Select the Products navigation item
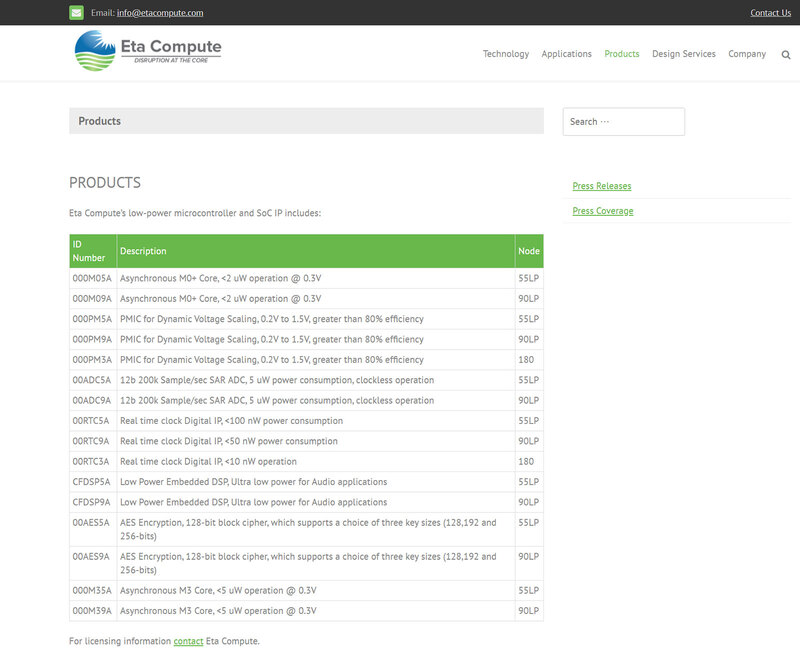This screenshot has width=800, height=671. (621, 54)
